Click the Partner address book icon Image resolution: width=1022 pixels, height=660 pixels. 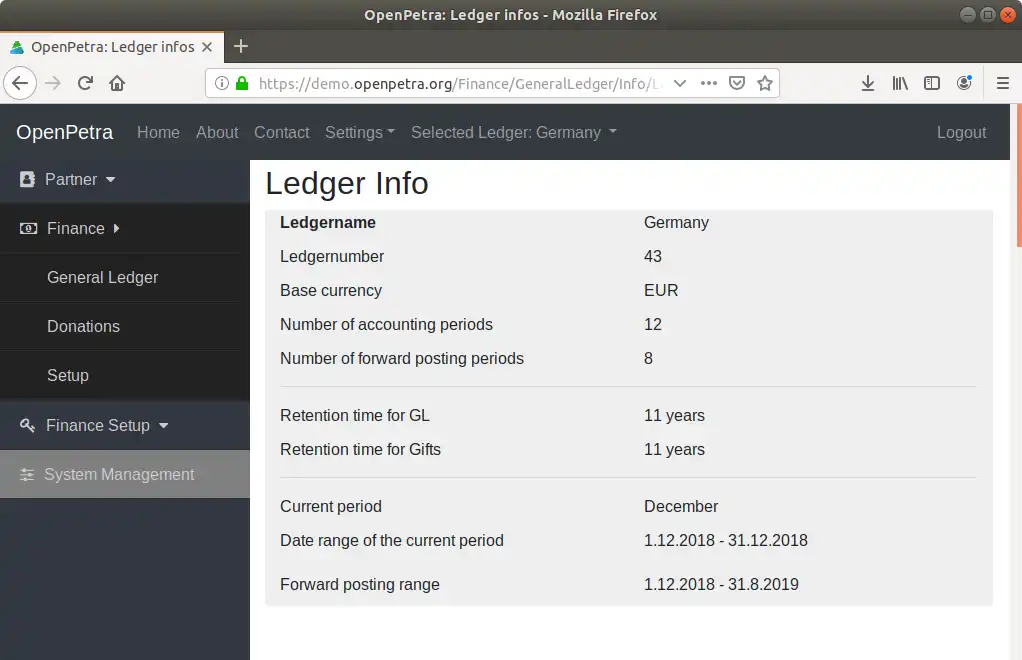(27, 180)
